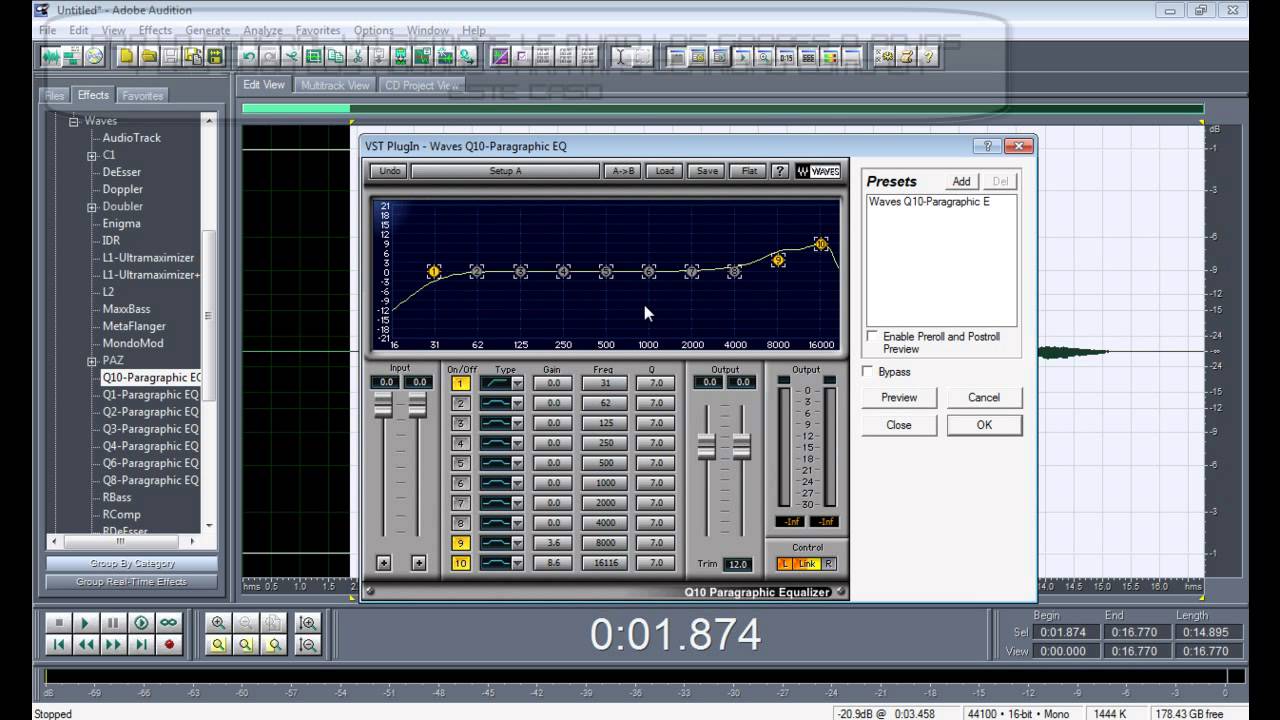Click the left Output fader handle

point(707,447)
